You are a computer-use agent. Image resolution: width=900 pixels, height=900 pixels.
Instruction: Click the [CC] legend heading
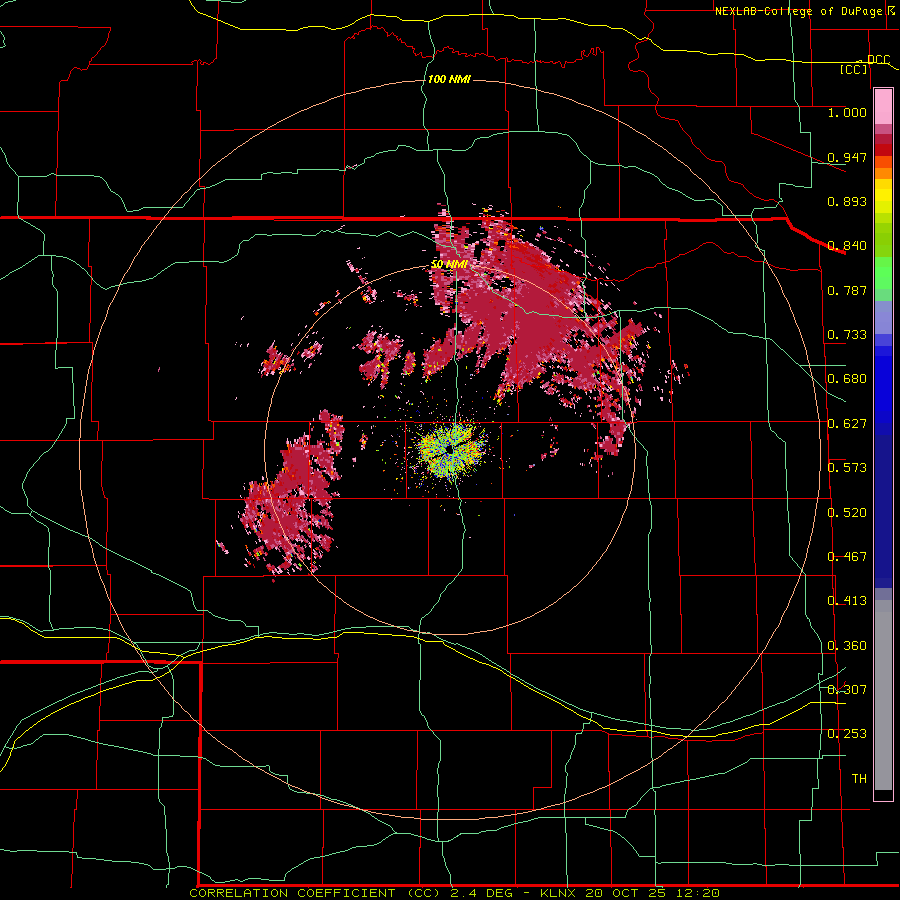coord(854,69)
